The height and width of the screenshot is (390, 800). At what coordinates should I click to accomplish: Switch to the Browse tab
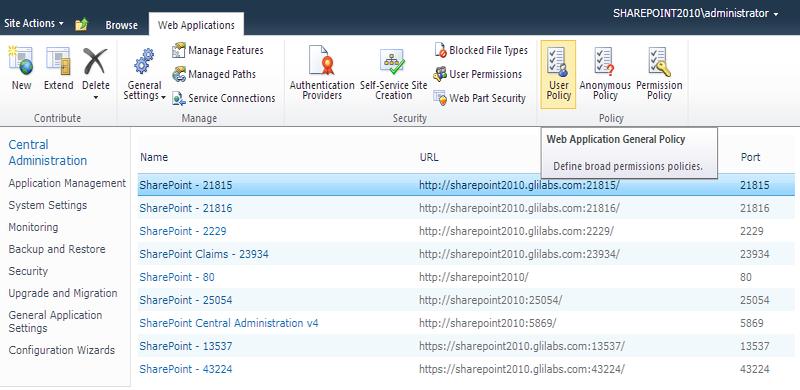(x=121, y=25)
